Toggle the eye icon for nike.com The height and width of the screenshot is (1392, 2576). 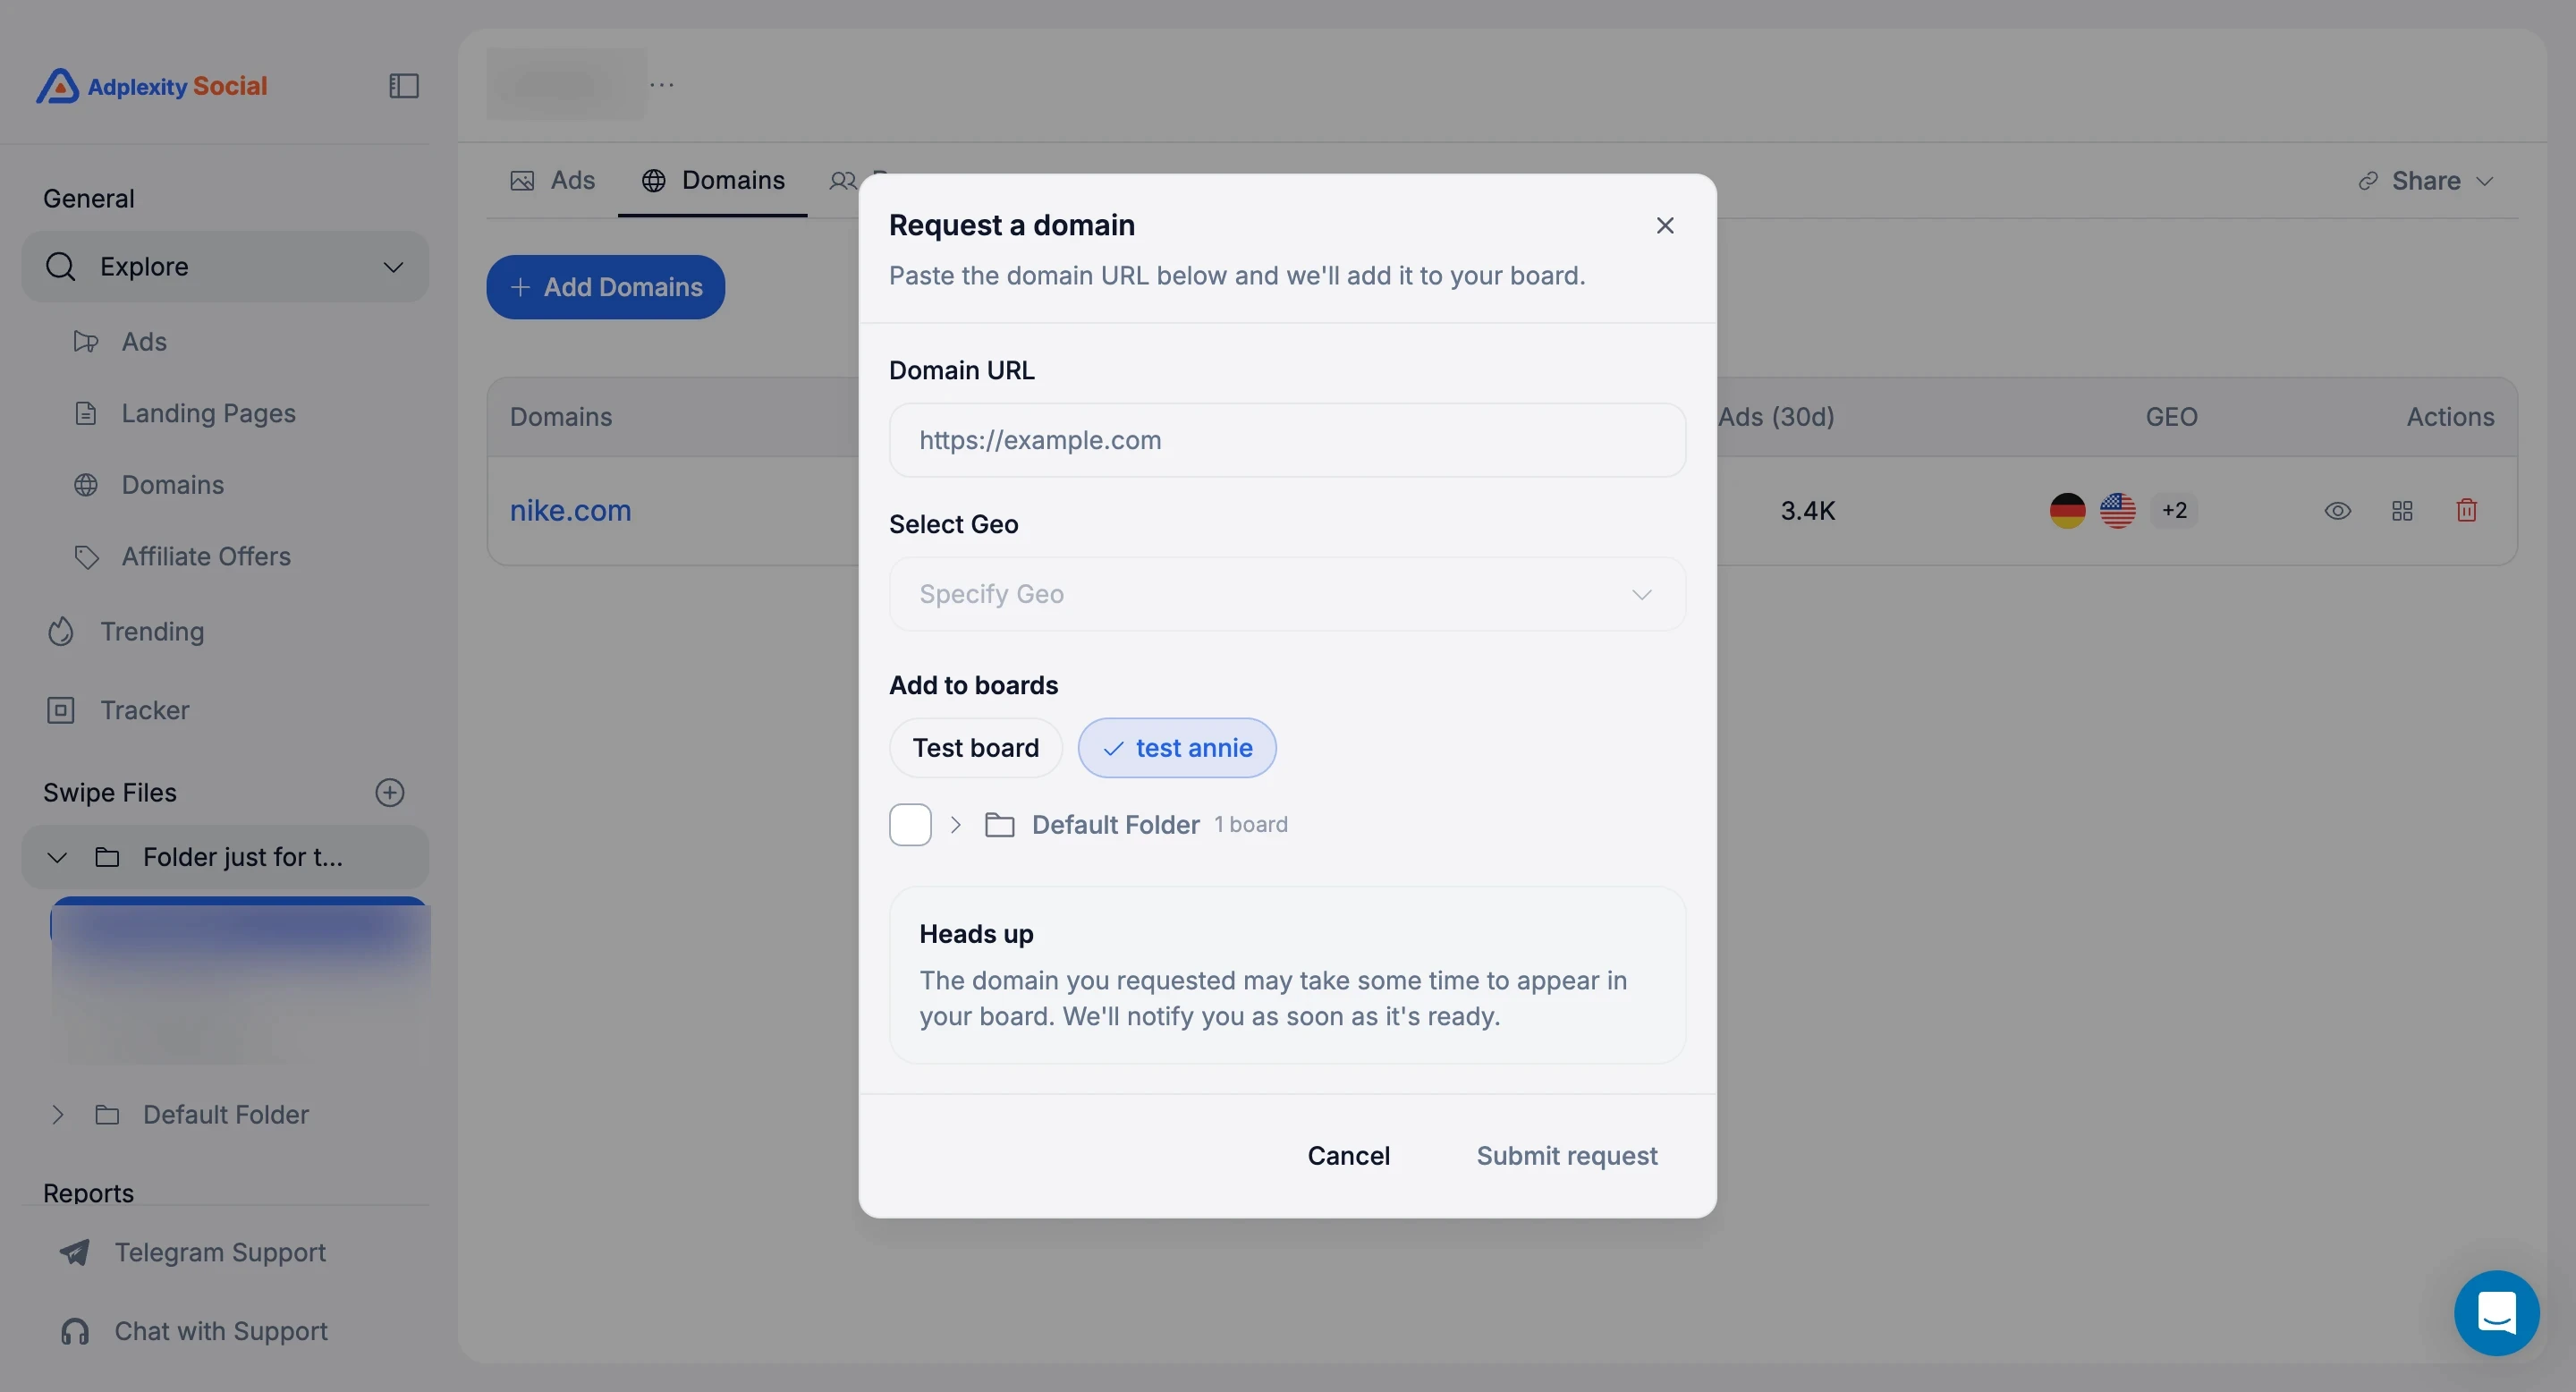coord(2337,511)
